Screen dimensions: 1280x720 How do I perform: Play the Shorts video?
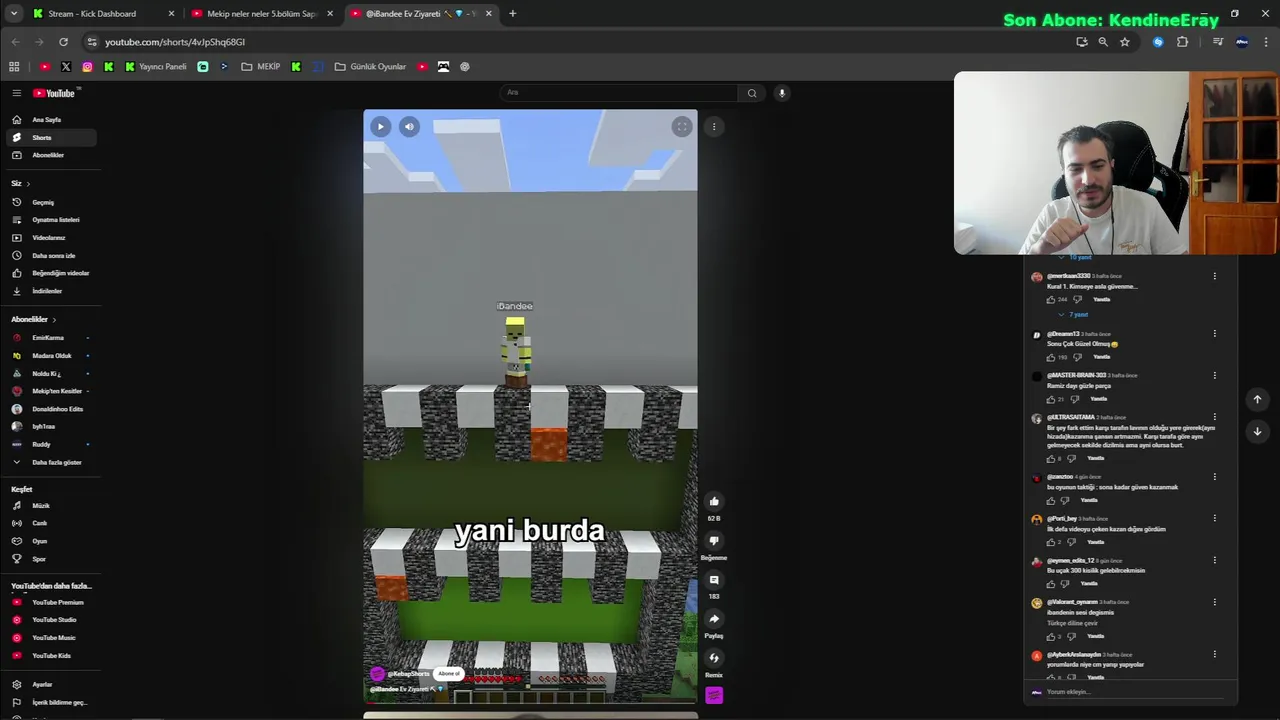(x=381, y=126)
